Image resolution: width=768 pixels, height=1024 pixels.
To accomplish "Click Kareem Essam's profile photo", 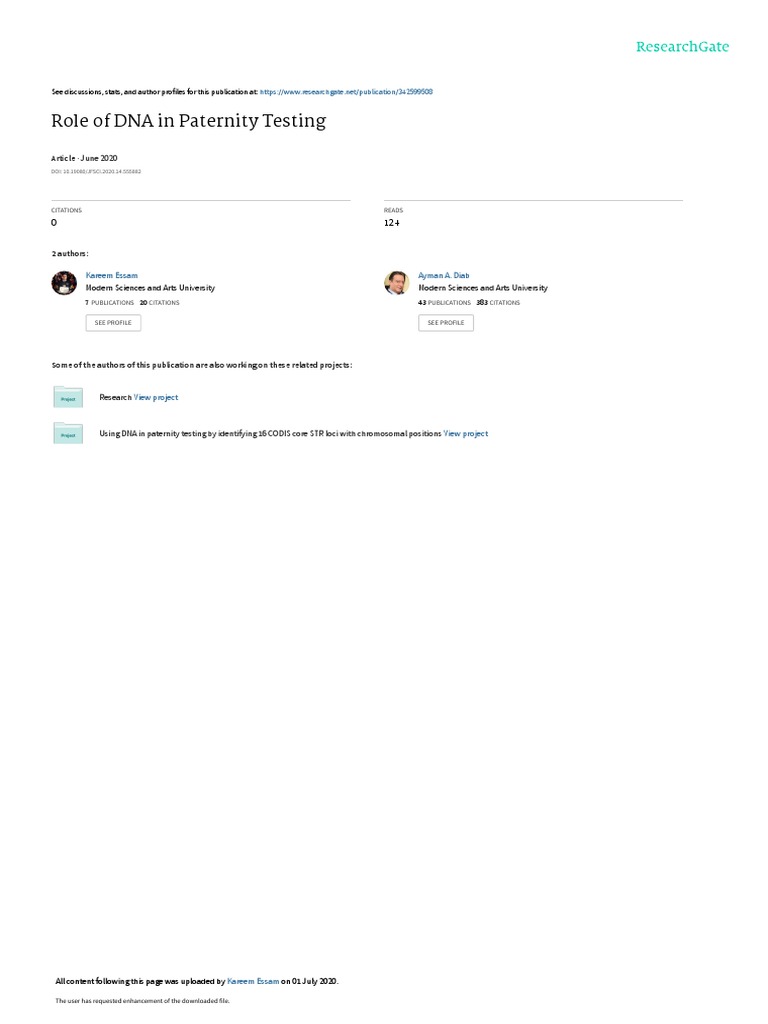I will tap(64, 283).
